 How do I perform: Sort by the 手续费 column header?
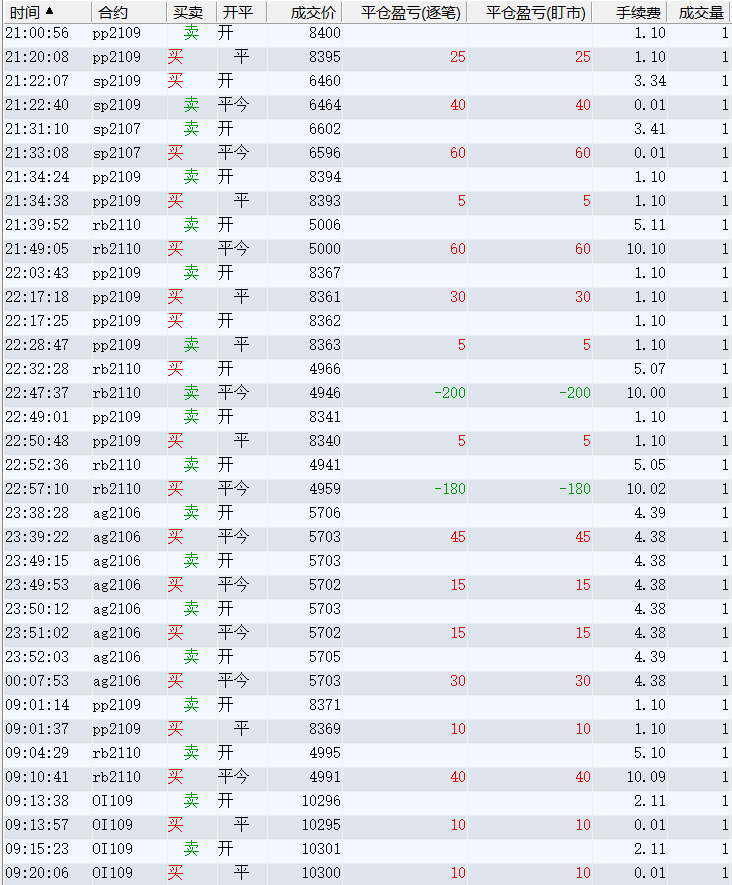pos(637,13)
